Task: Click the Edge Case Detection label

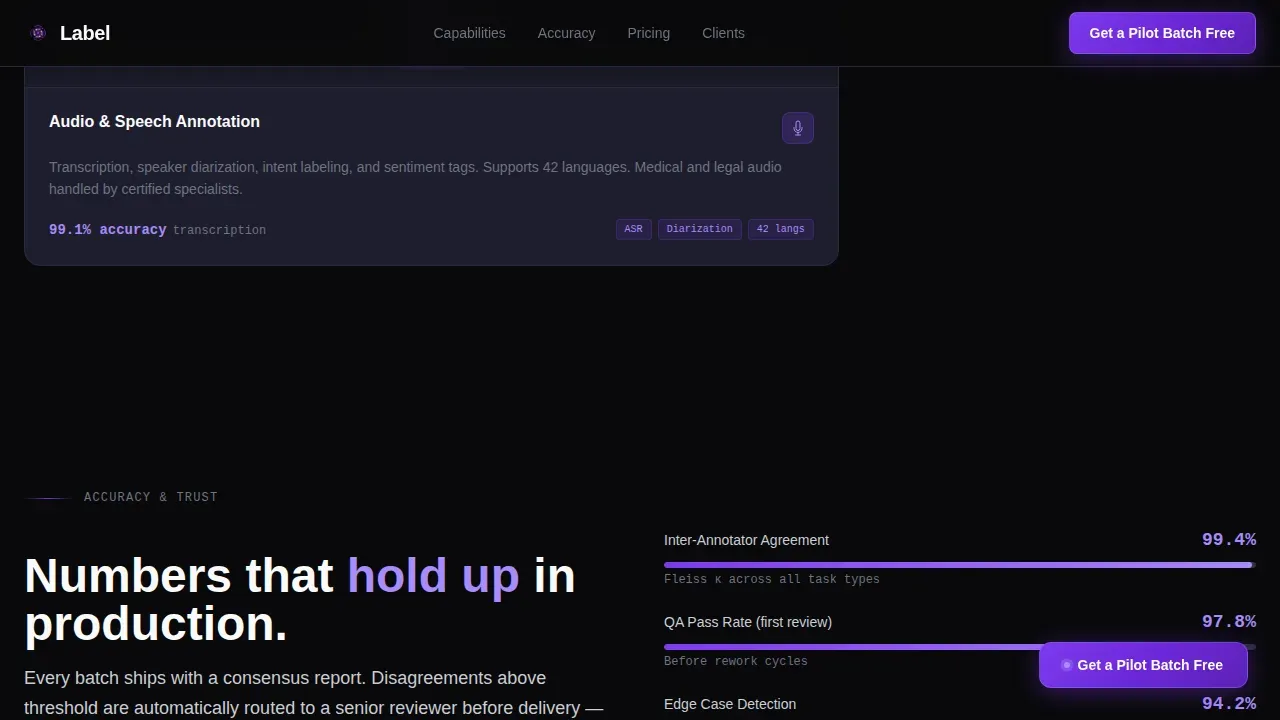Action: click(x=730, y=704)
